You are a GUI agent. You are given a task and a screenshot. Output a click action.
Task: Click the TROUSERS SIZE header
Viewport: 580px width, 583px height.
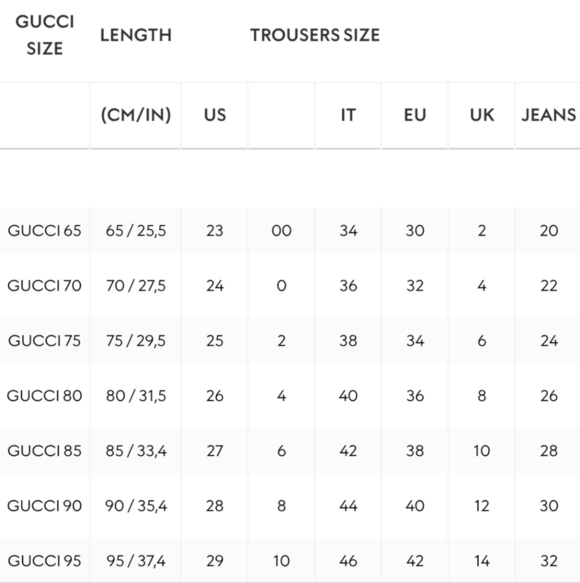pos(315,35)
